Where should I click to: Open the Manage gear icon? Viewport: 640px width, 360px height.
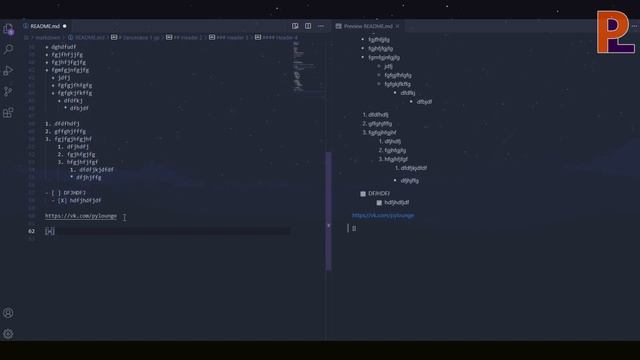click(8, 334)
